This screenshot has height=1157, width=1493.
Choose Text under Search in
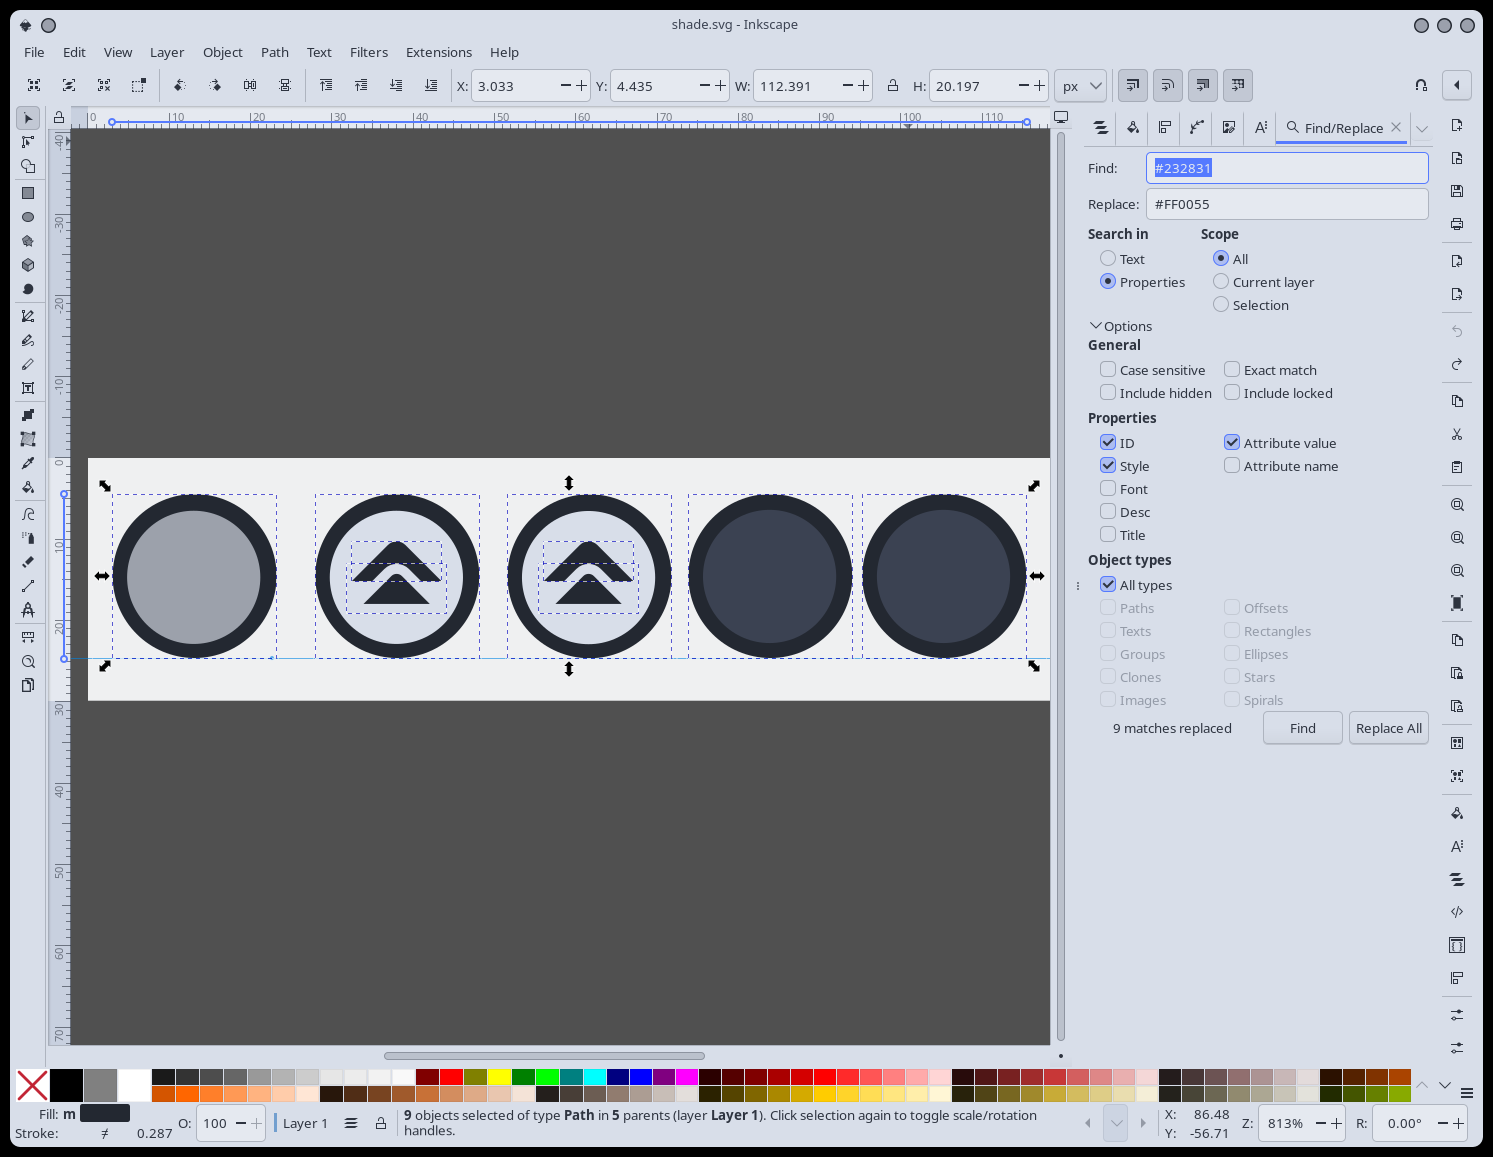(1108, 259)
